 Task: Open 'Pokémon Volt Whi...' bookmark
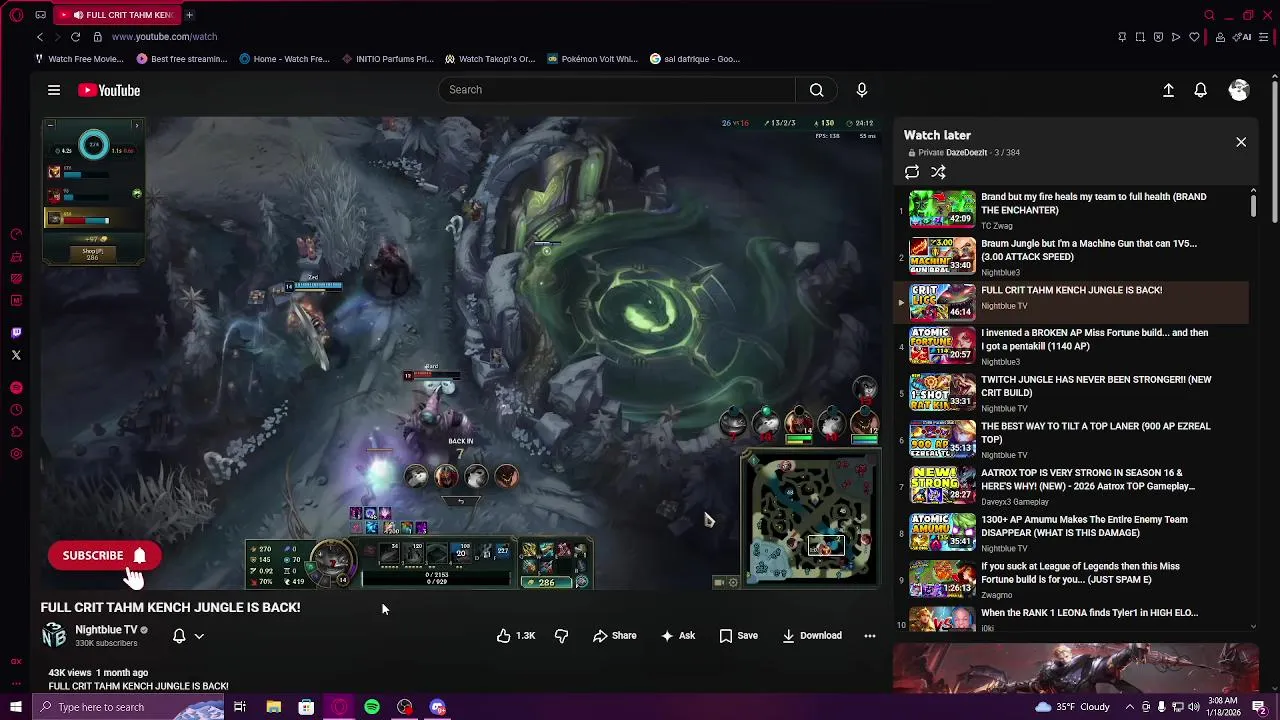[593, 59]
